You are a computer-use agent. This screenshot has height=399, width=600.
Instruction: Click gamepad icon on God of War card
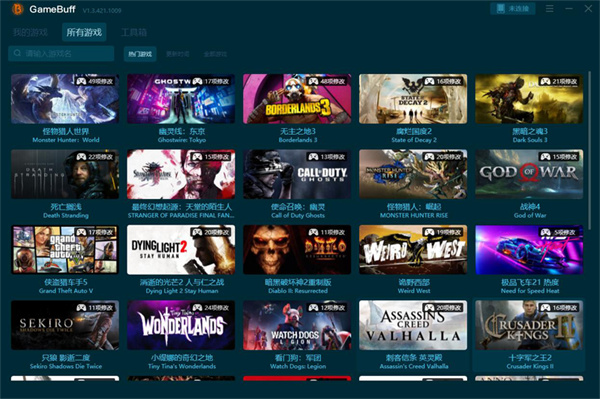(x=545, y=156)
